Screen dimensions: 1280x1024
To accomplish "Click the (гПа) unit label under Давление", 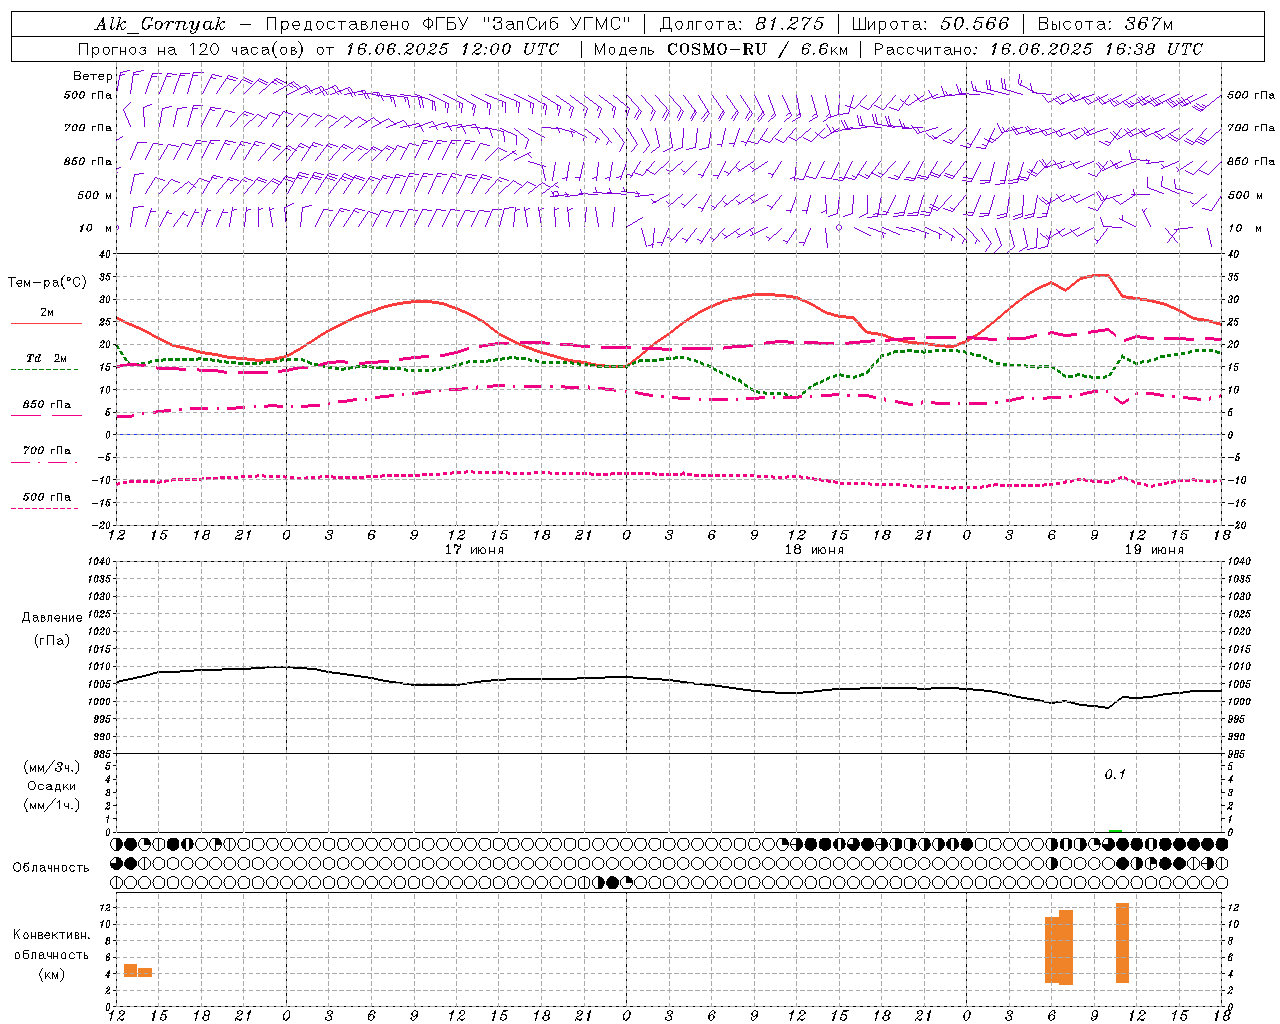I will click(52, 641).
